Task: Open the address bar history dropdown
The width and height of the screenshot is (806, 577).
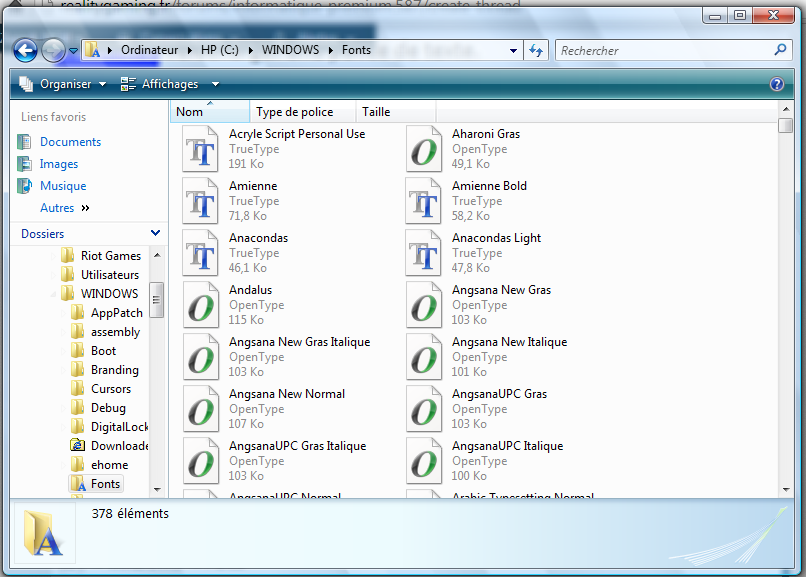Action: (x=513, y=51)
